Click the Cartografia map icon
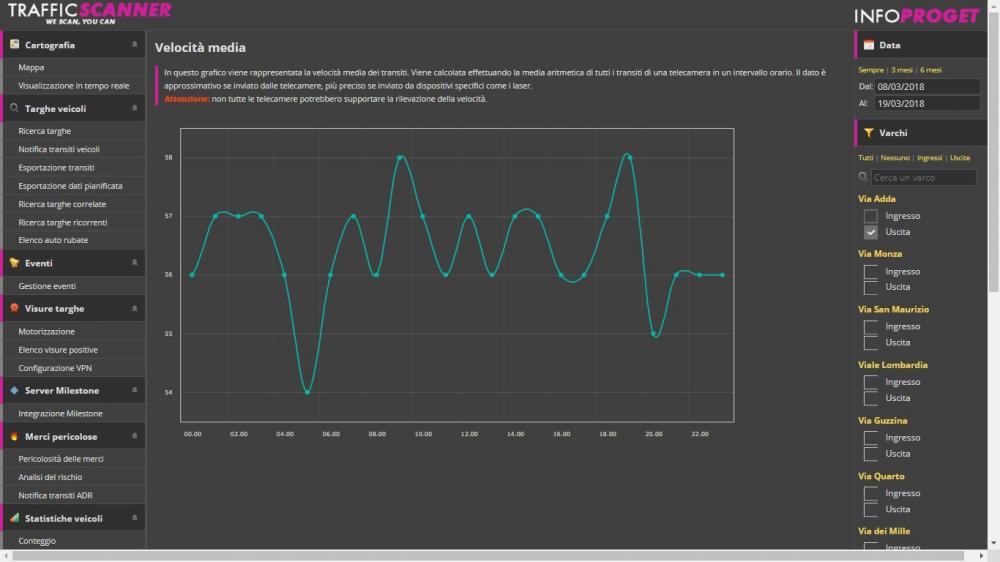Screen dimensions: 1000x562 [15, 45]
